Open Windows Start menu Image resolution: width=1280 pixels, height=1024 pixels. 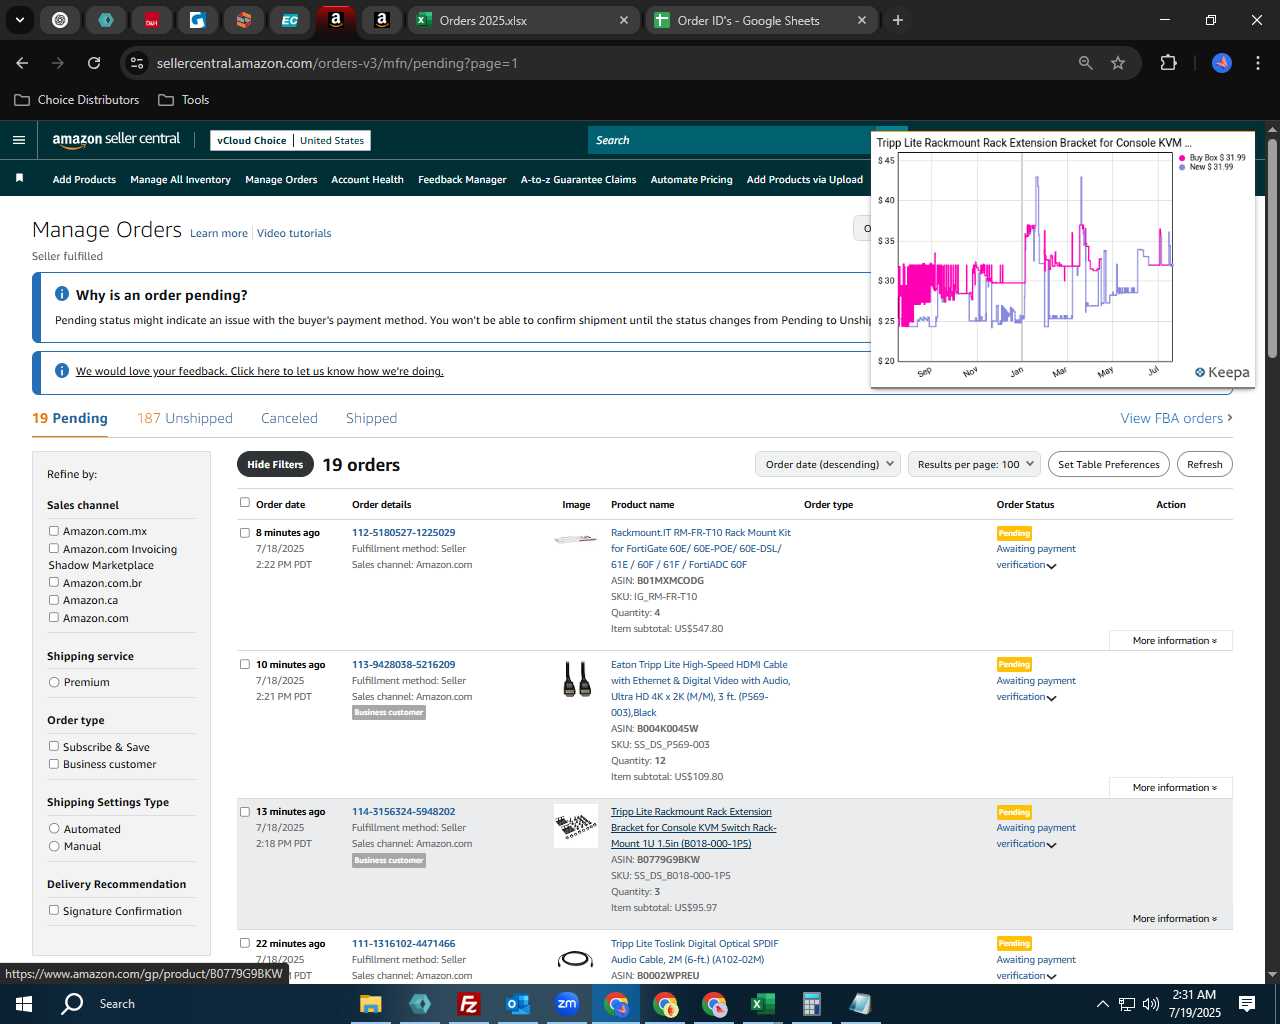pyautogui.click(x=24, y=1004)
